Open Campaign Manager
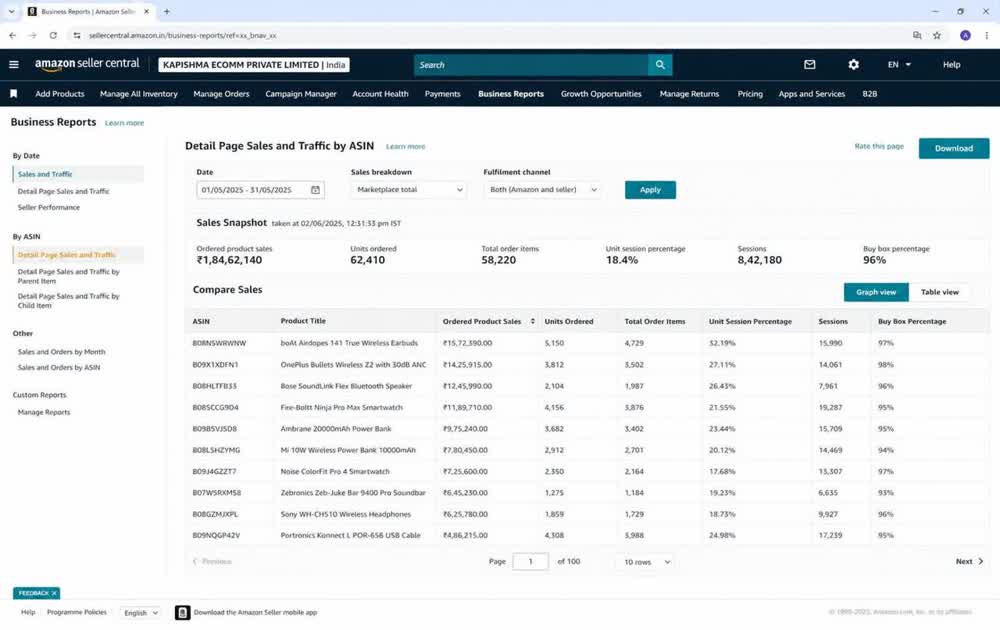Viewport: 1000px width, 630px height. click(300, 94)
